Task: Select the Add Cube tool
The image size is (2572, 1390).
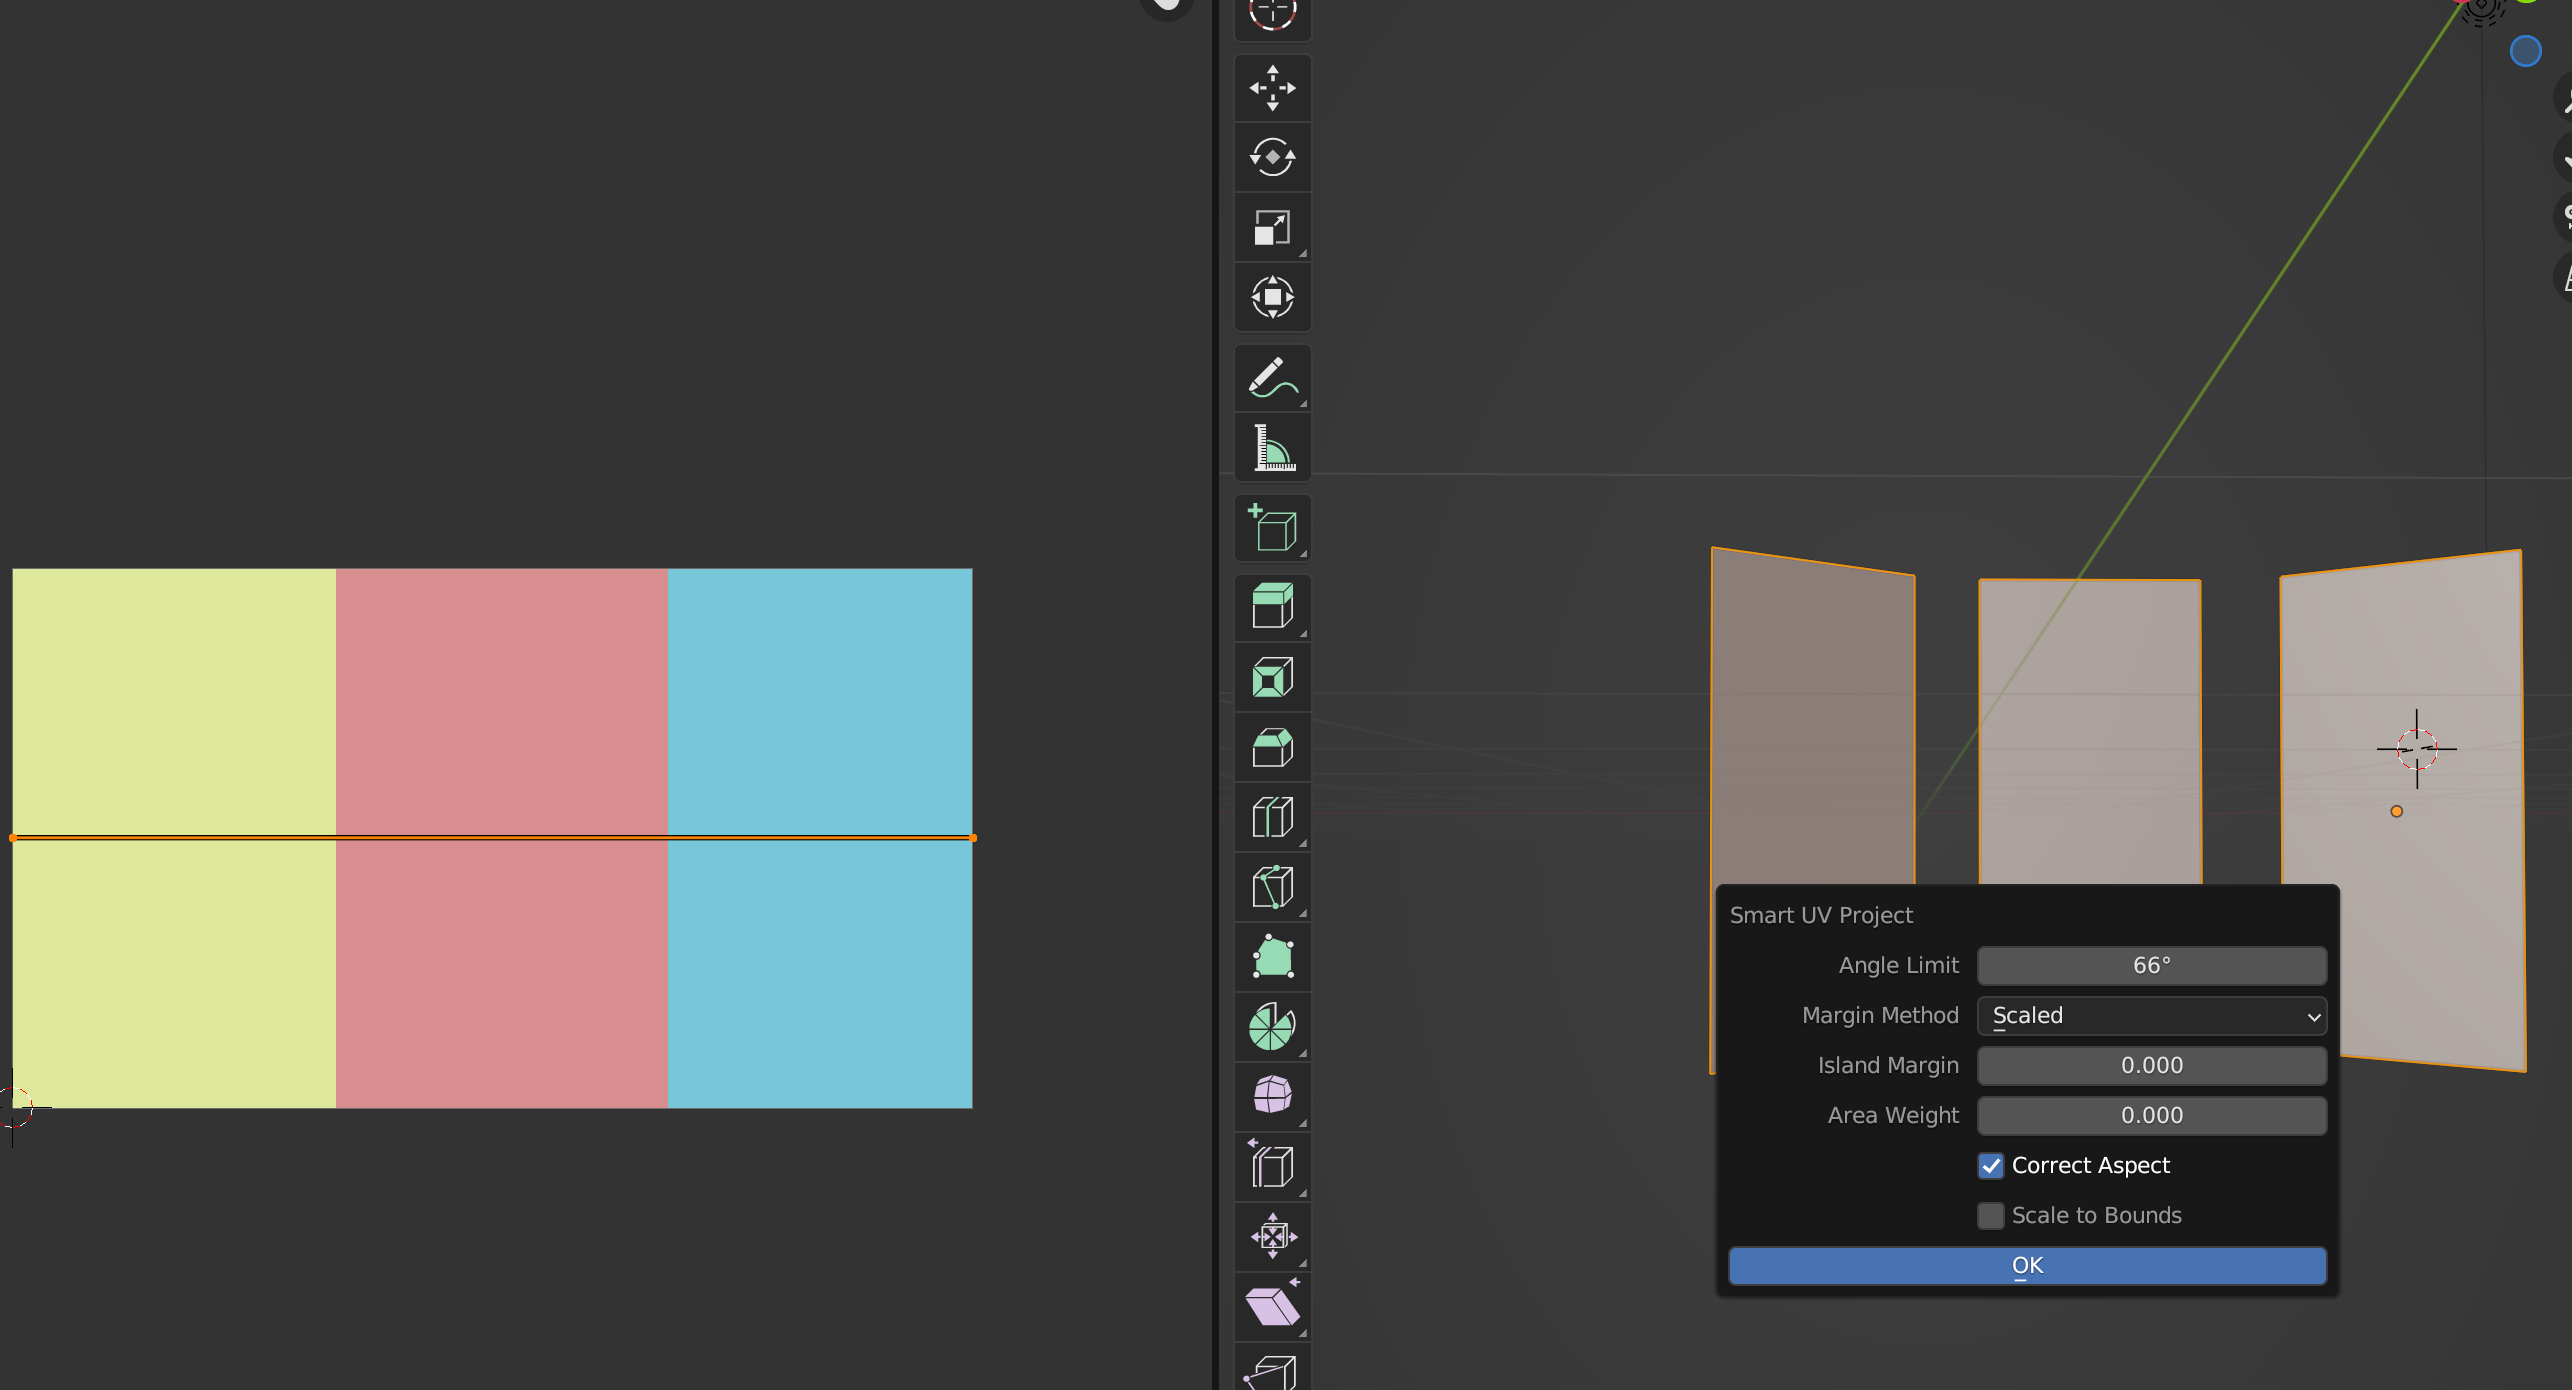Action: click(1272, 528)
